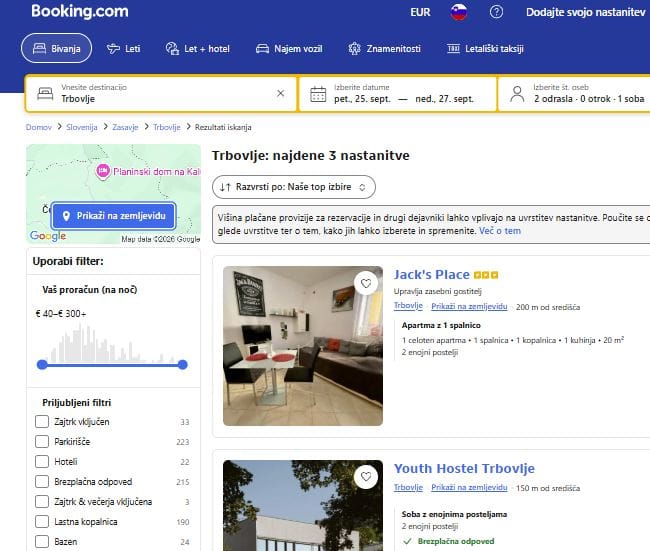Open the check-out date ned., 27. sept.
Image resolution: width=650 pixels, height=551 pixels.
(444, 99)
